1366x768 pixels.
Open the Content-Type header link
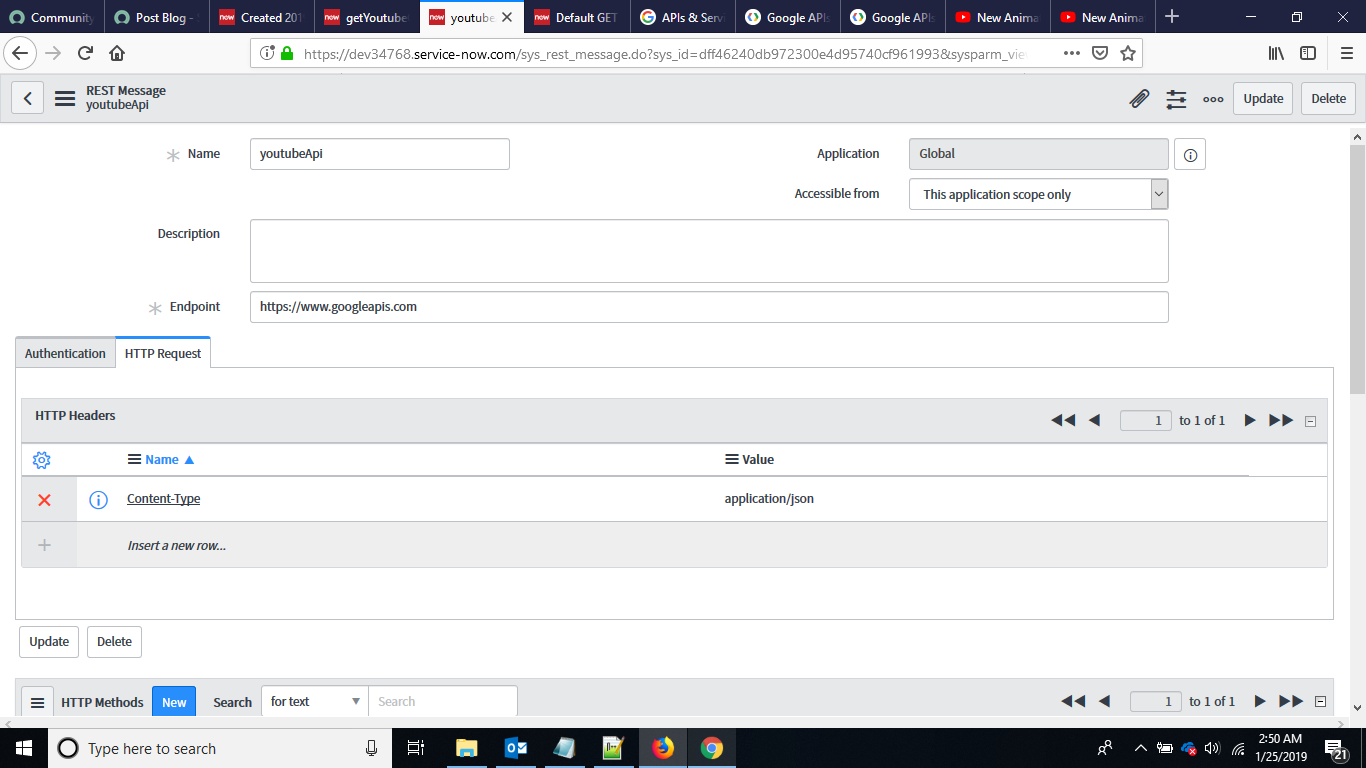click(x=163, y=498)
